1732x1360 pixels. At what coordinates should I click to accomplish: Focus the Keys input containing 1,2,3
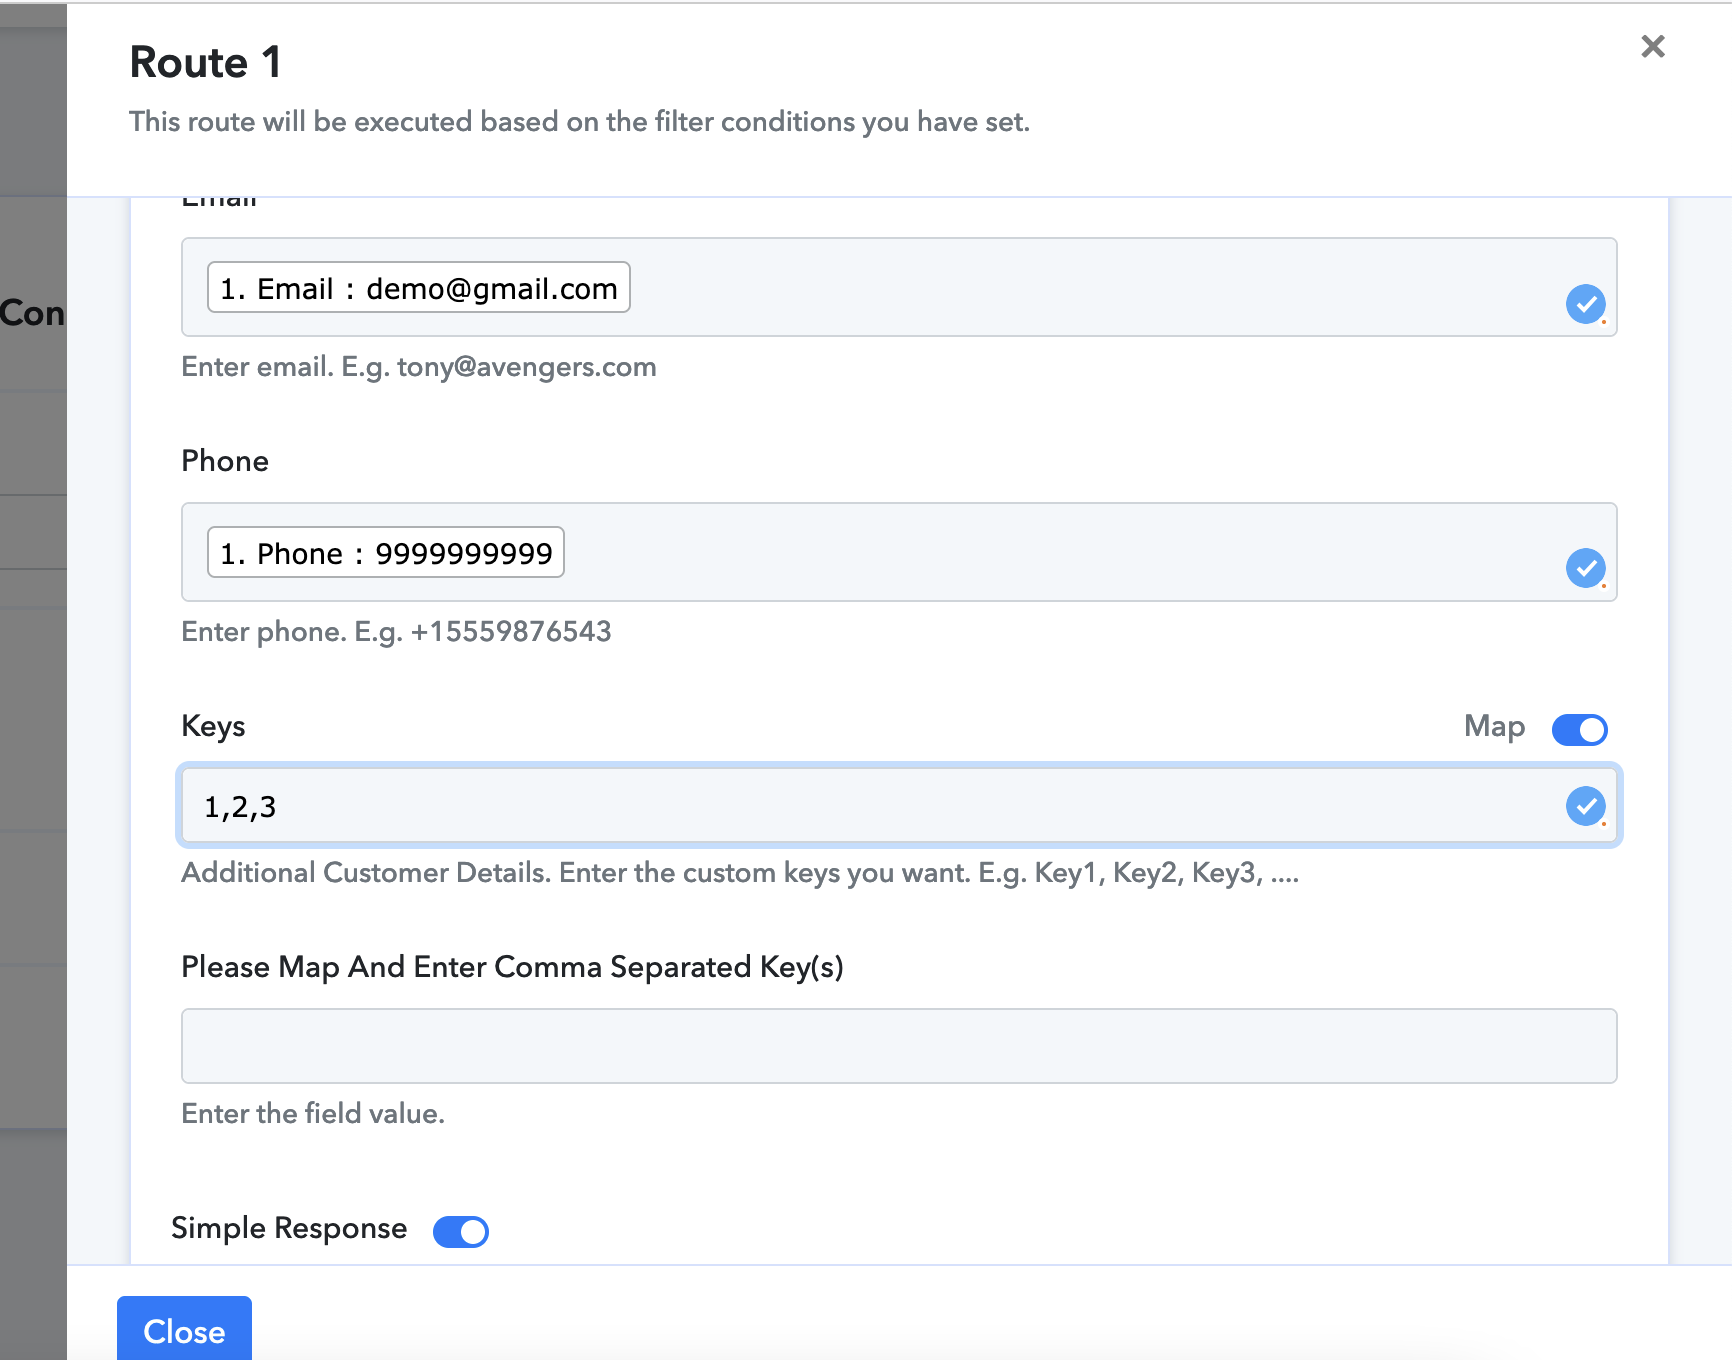870,806
